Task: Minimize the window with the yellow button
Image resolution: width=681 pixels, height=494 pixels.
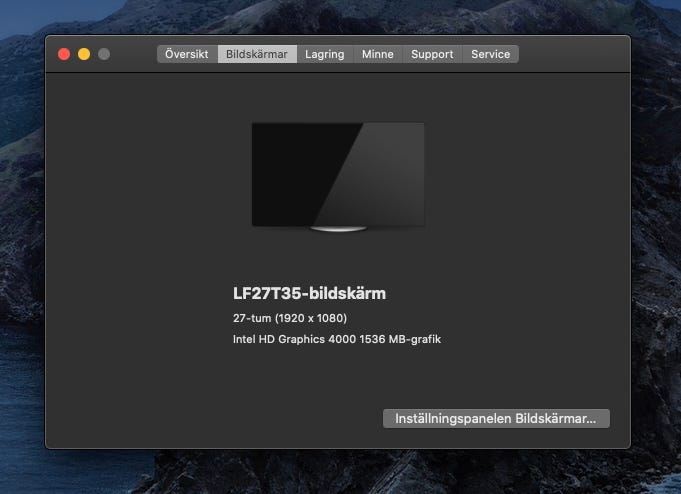Action: point(84,54)
